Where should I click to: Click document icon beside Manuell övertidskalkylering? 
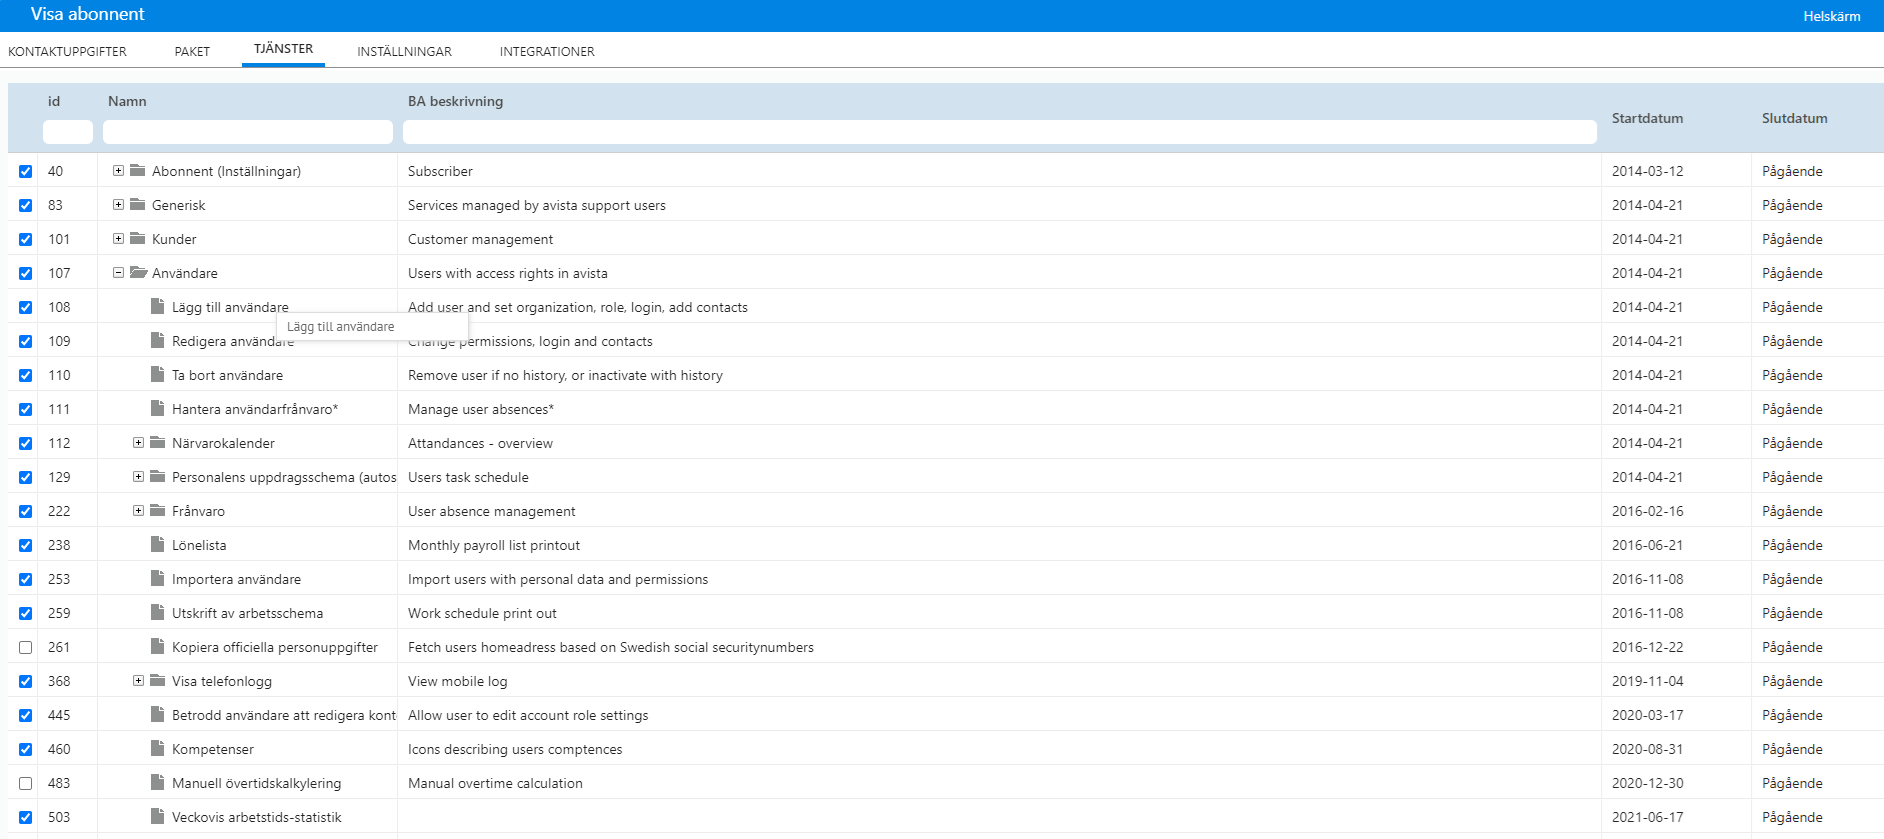[x=157, y=782]
